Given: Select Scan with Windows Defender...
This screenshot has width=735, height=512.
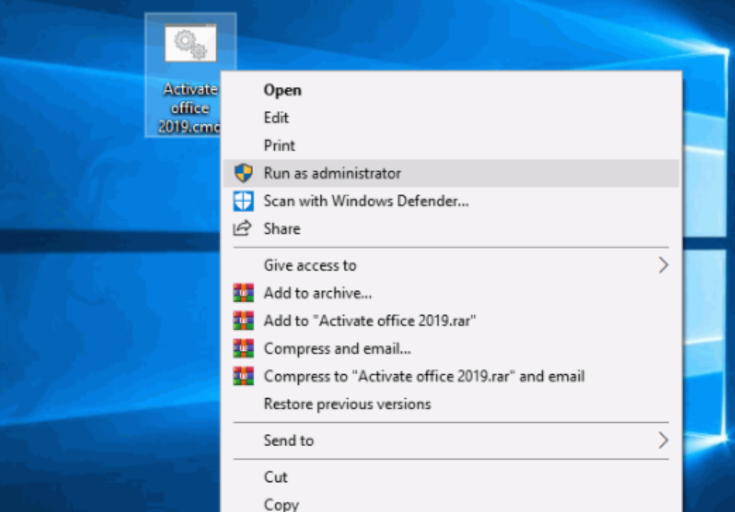Looking at the screenshot, I should (451, 201).
